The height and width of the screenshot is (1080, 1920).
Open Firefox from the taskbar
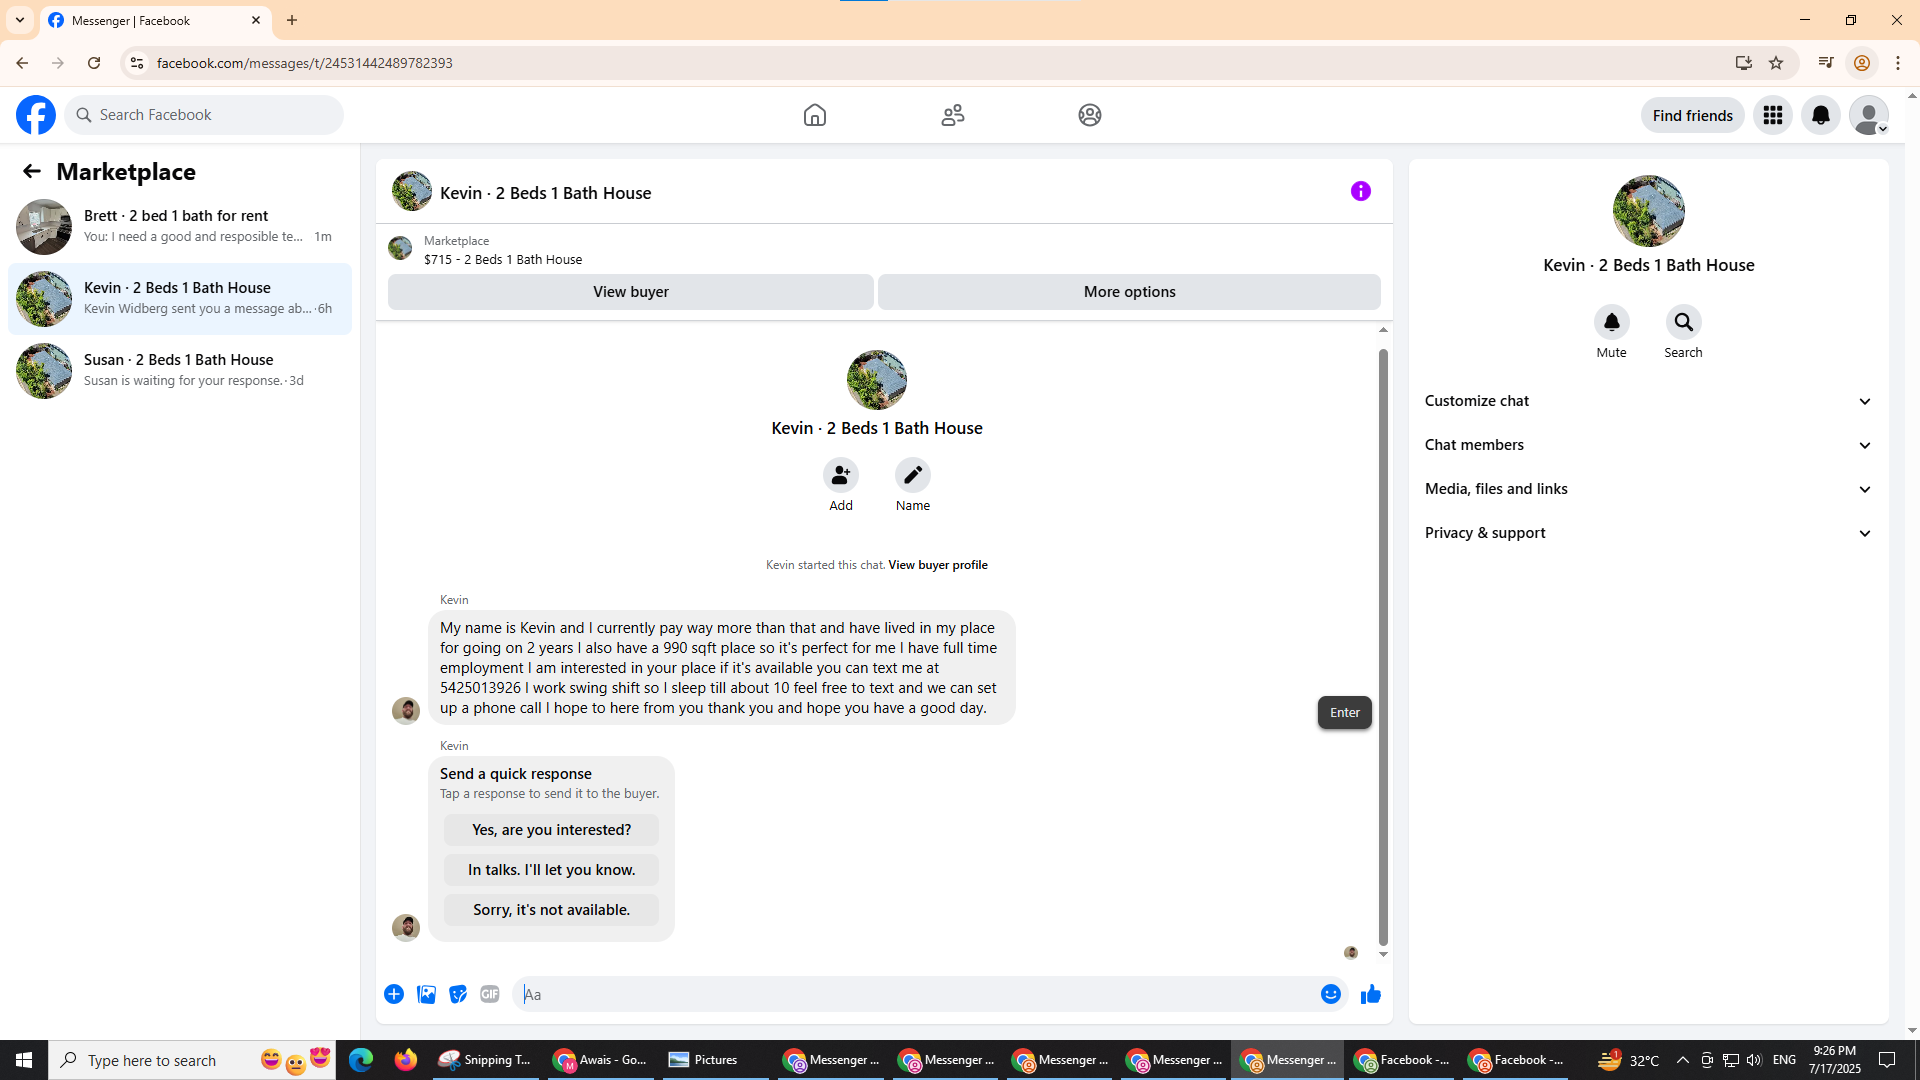(406, 1060)
